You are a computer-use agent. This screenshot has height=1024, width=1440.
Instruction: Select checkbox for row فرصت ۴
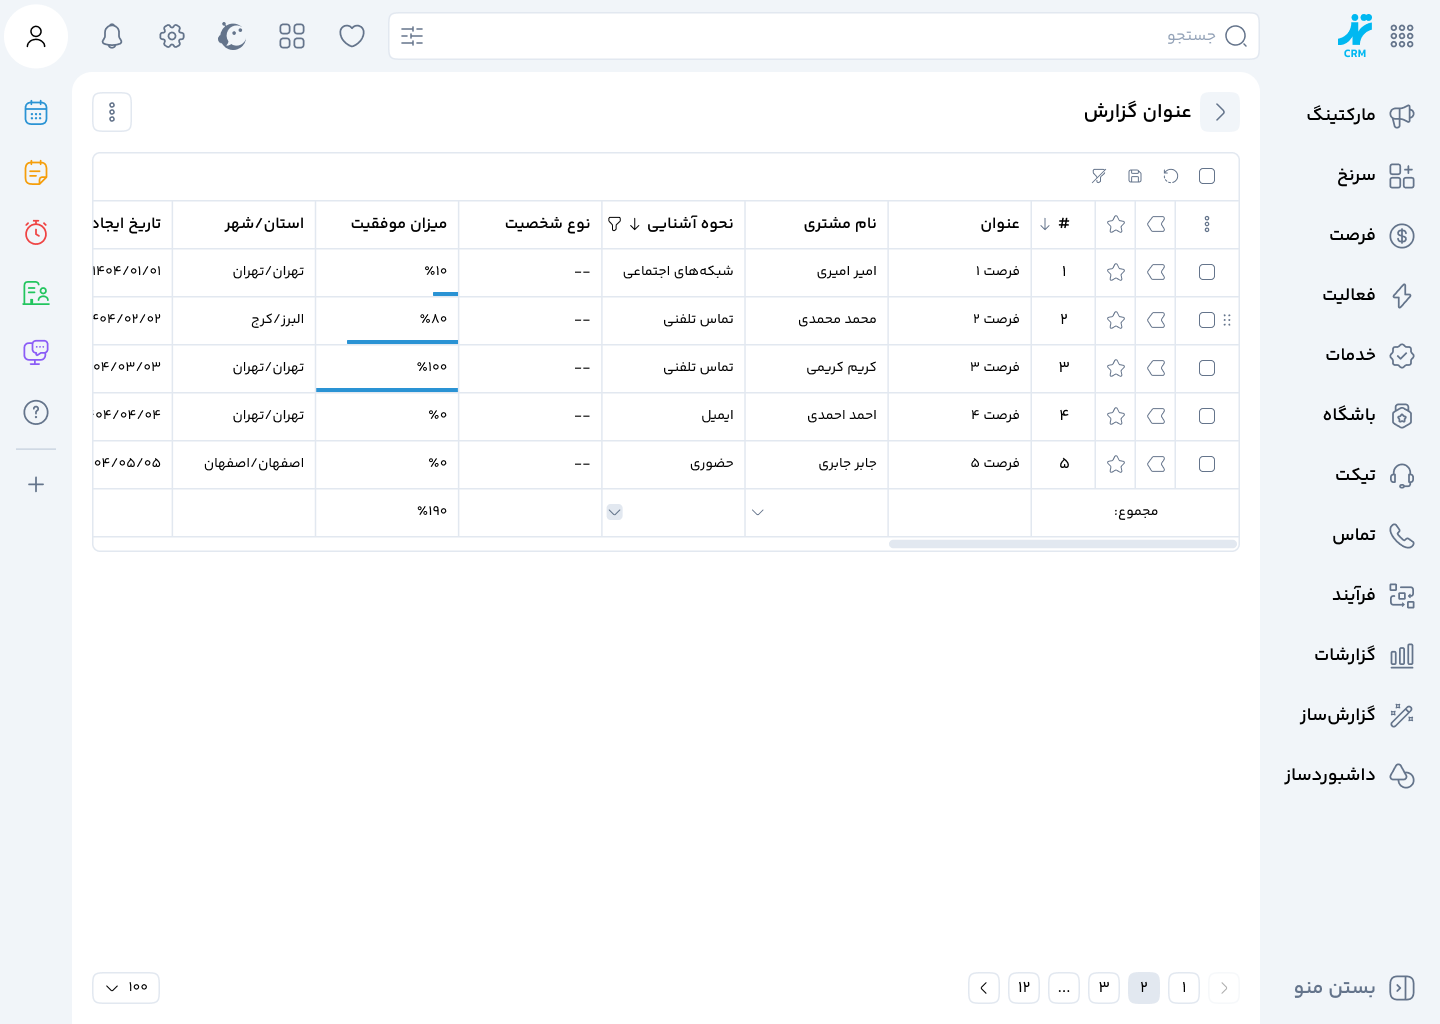(1207, 416)
